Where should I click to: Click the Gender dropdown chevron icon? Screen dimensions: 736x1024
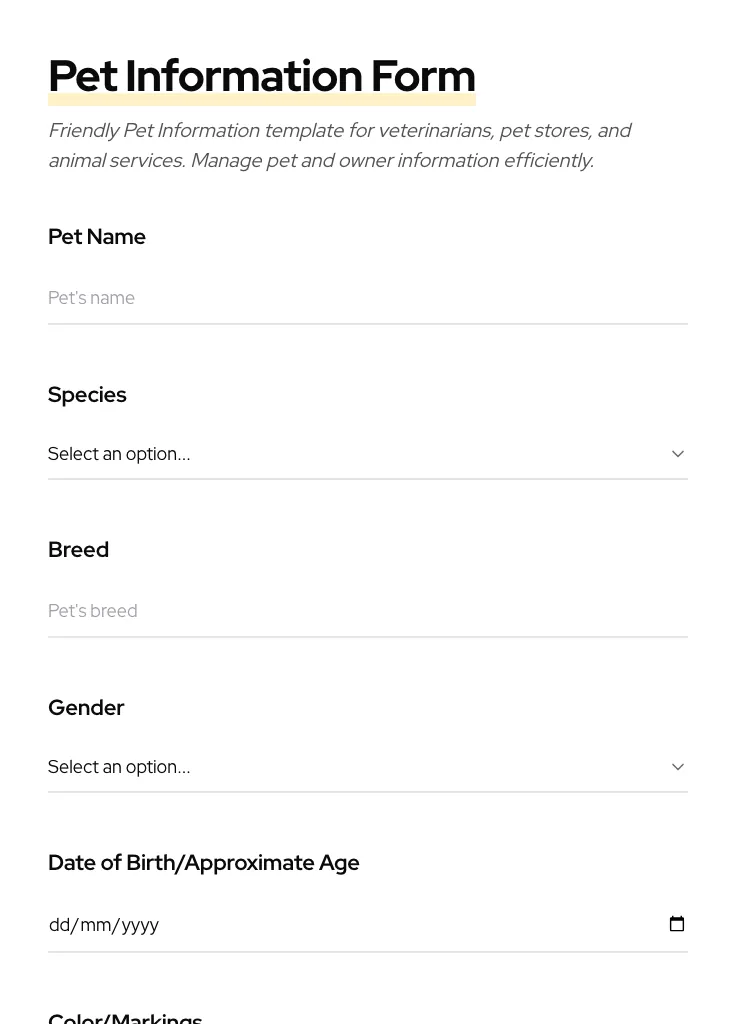(678, 767)
